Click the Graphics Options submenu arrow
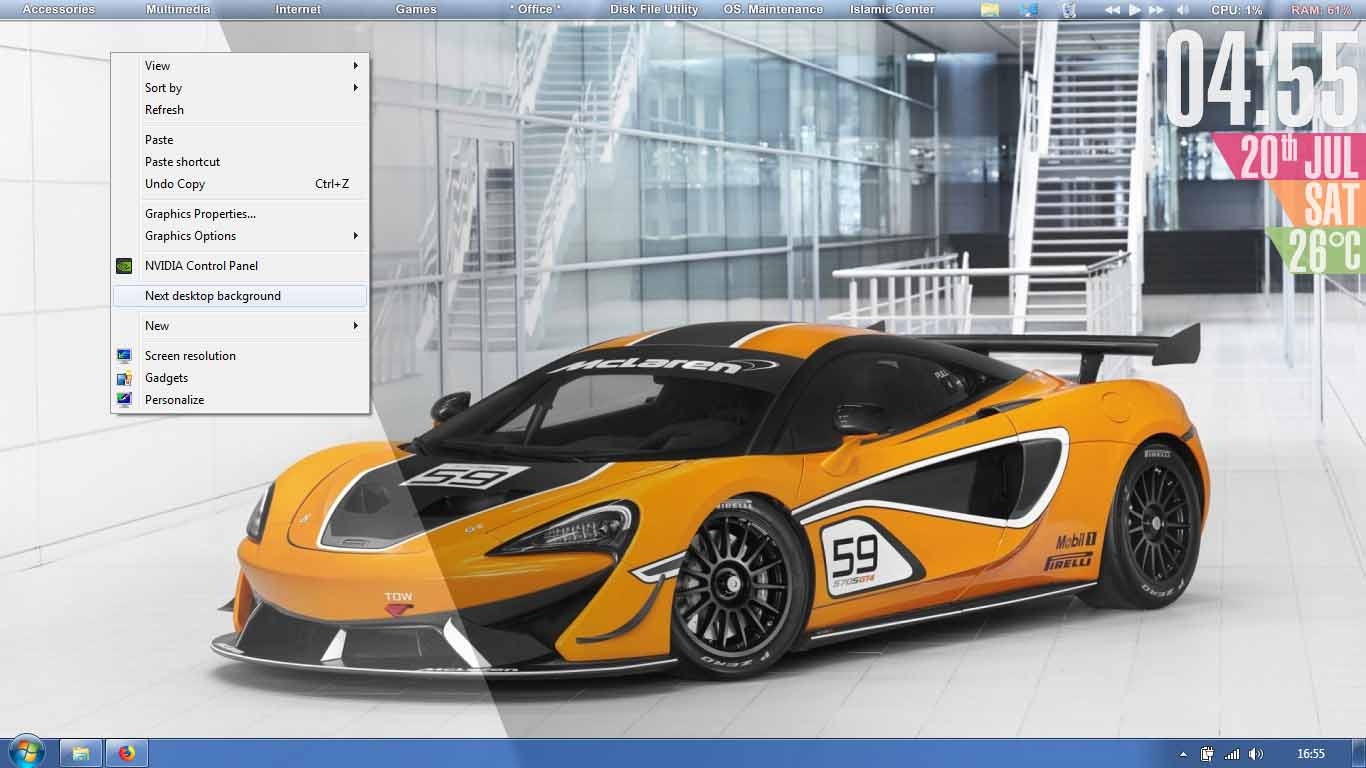Screen dimensions: 1366x768 [x=355, y=236]
